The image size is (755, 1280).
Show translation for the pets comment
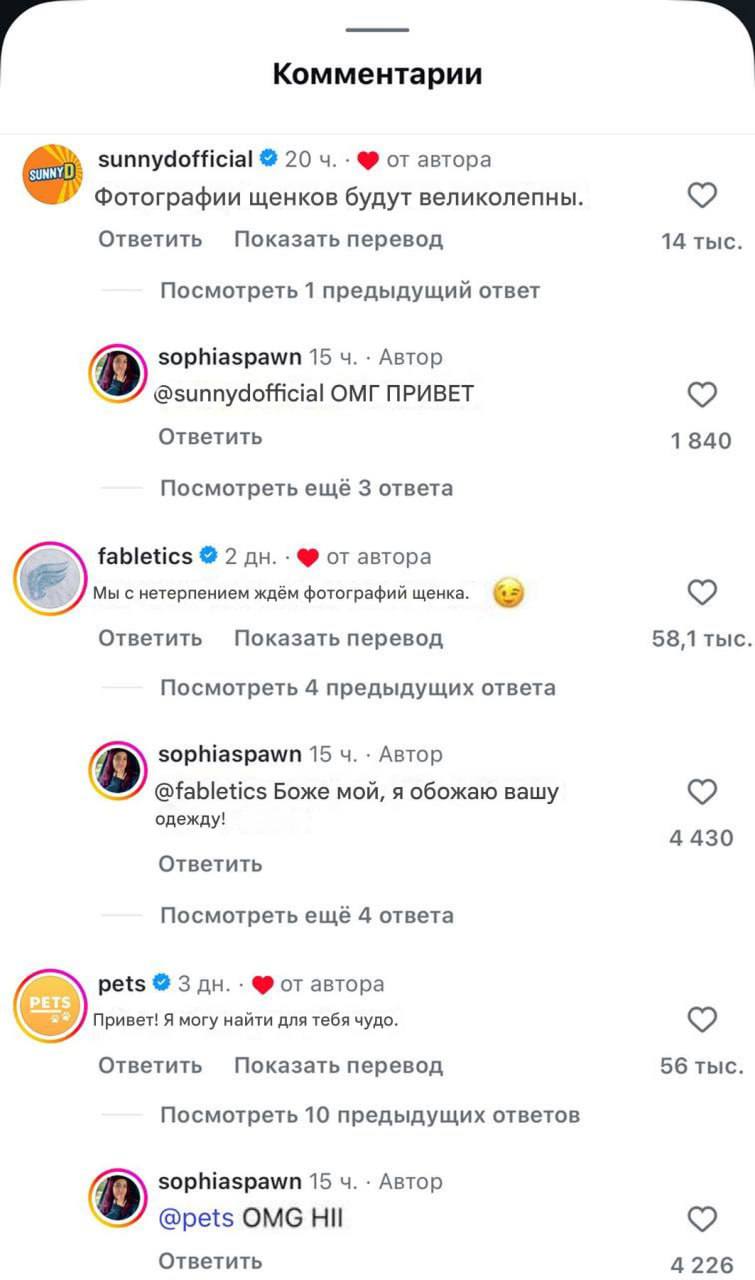click(x=338, y=1066)
